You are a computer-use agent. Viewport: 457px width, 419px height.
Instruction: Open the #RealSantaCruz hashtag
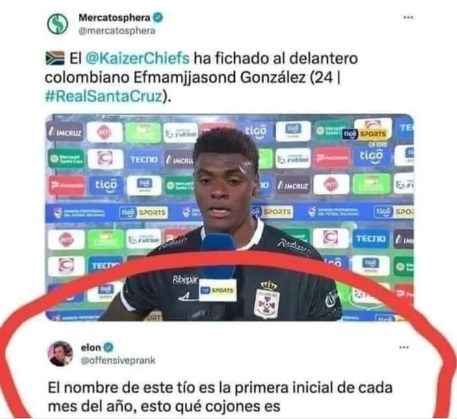point(103,96)
